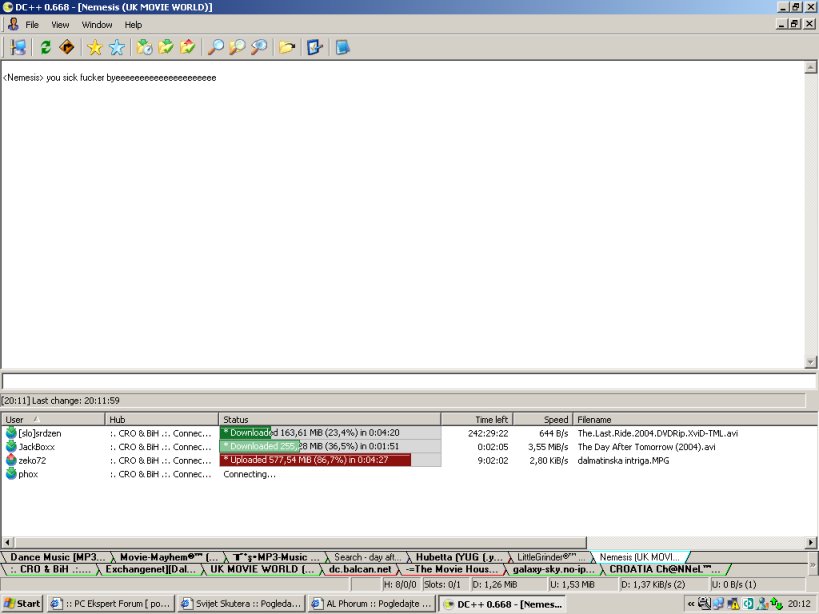819x614 pixels.
Task: Click the Windows Start button
Action: [x=22, y=603]
